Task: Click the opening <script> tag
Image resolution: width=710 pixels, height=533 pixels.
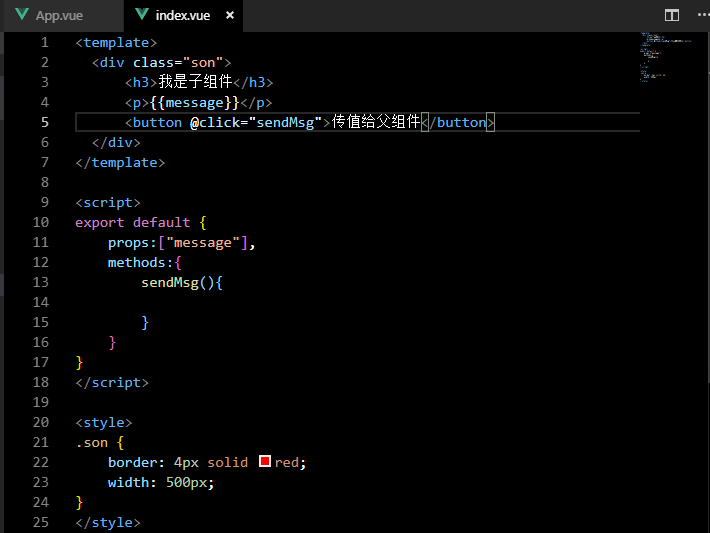Action: click(x=108, y=202)
